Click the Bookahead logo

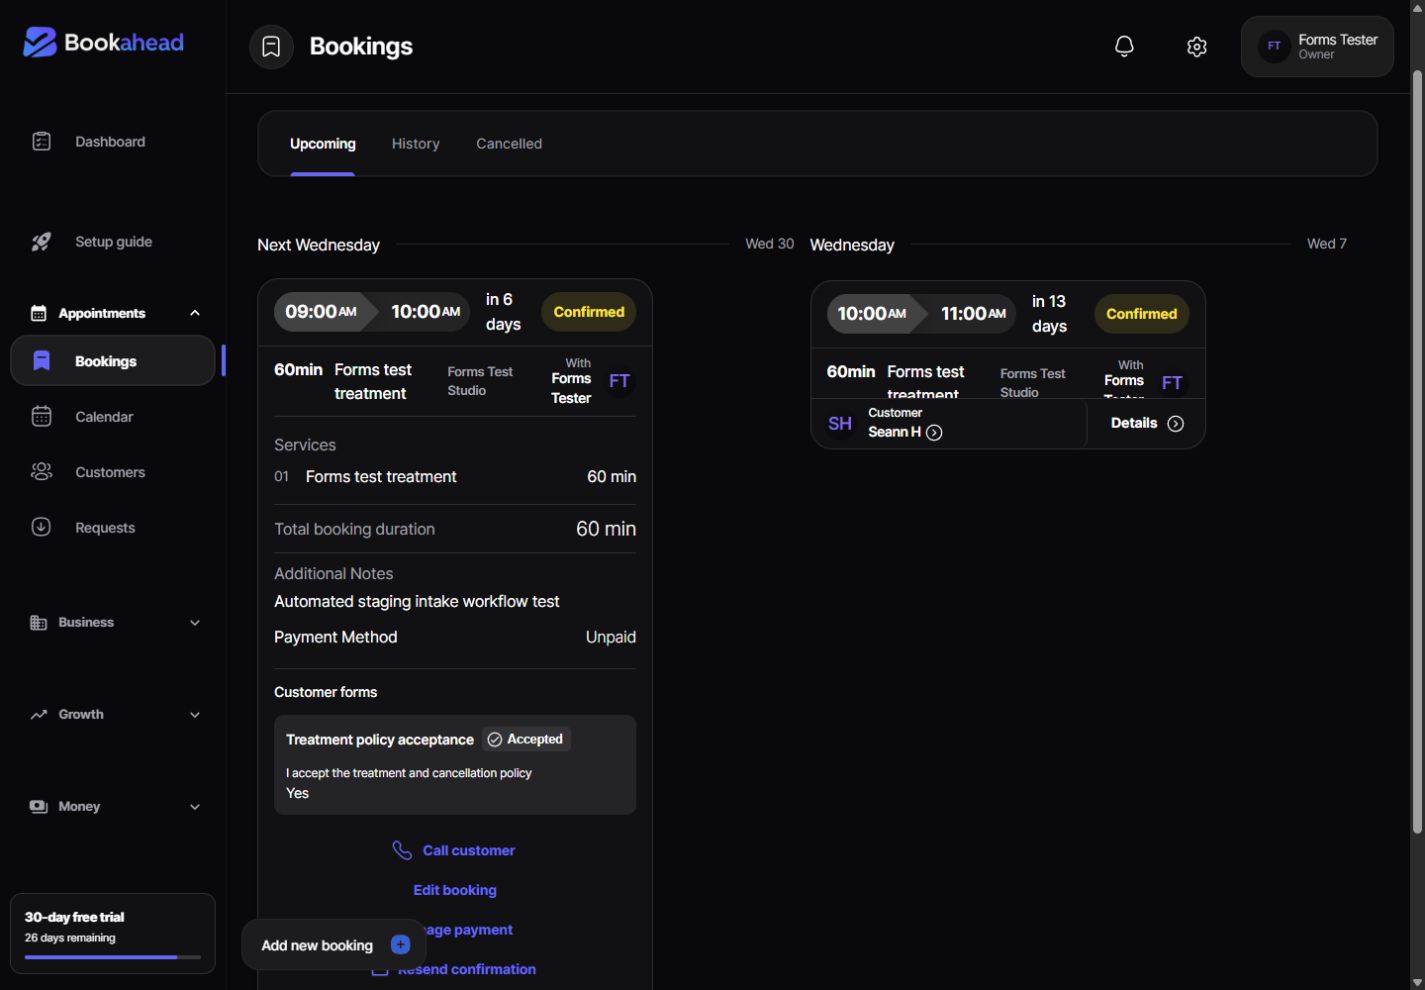click(103, 42)
